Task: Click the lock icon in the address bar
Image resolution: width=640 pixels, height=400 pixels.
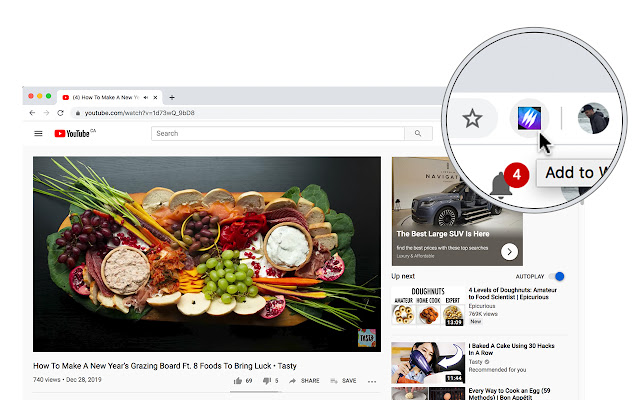Action: 78,113
